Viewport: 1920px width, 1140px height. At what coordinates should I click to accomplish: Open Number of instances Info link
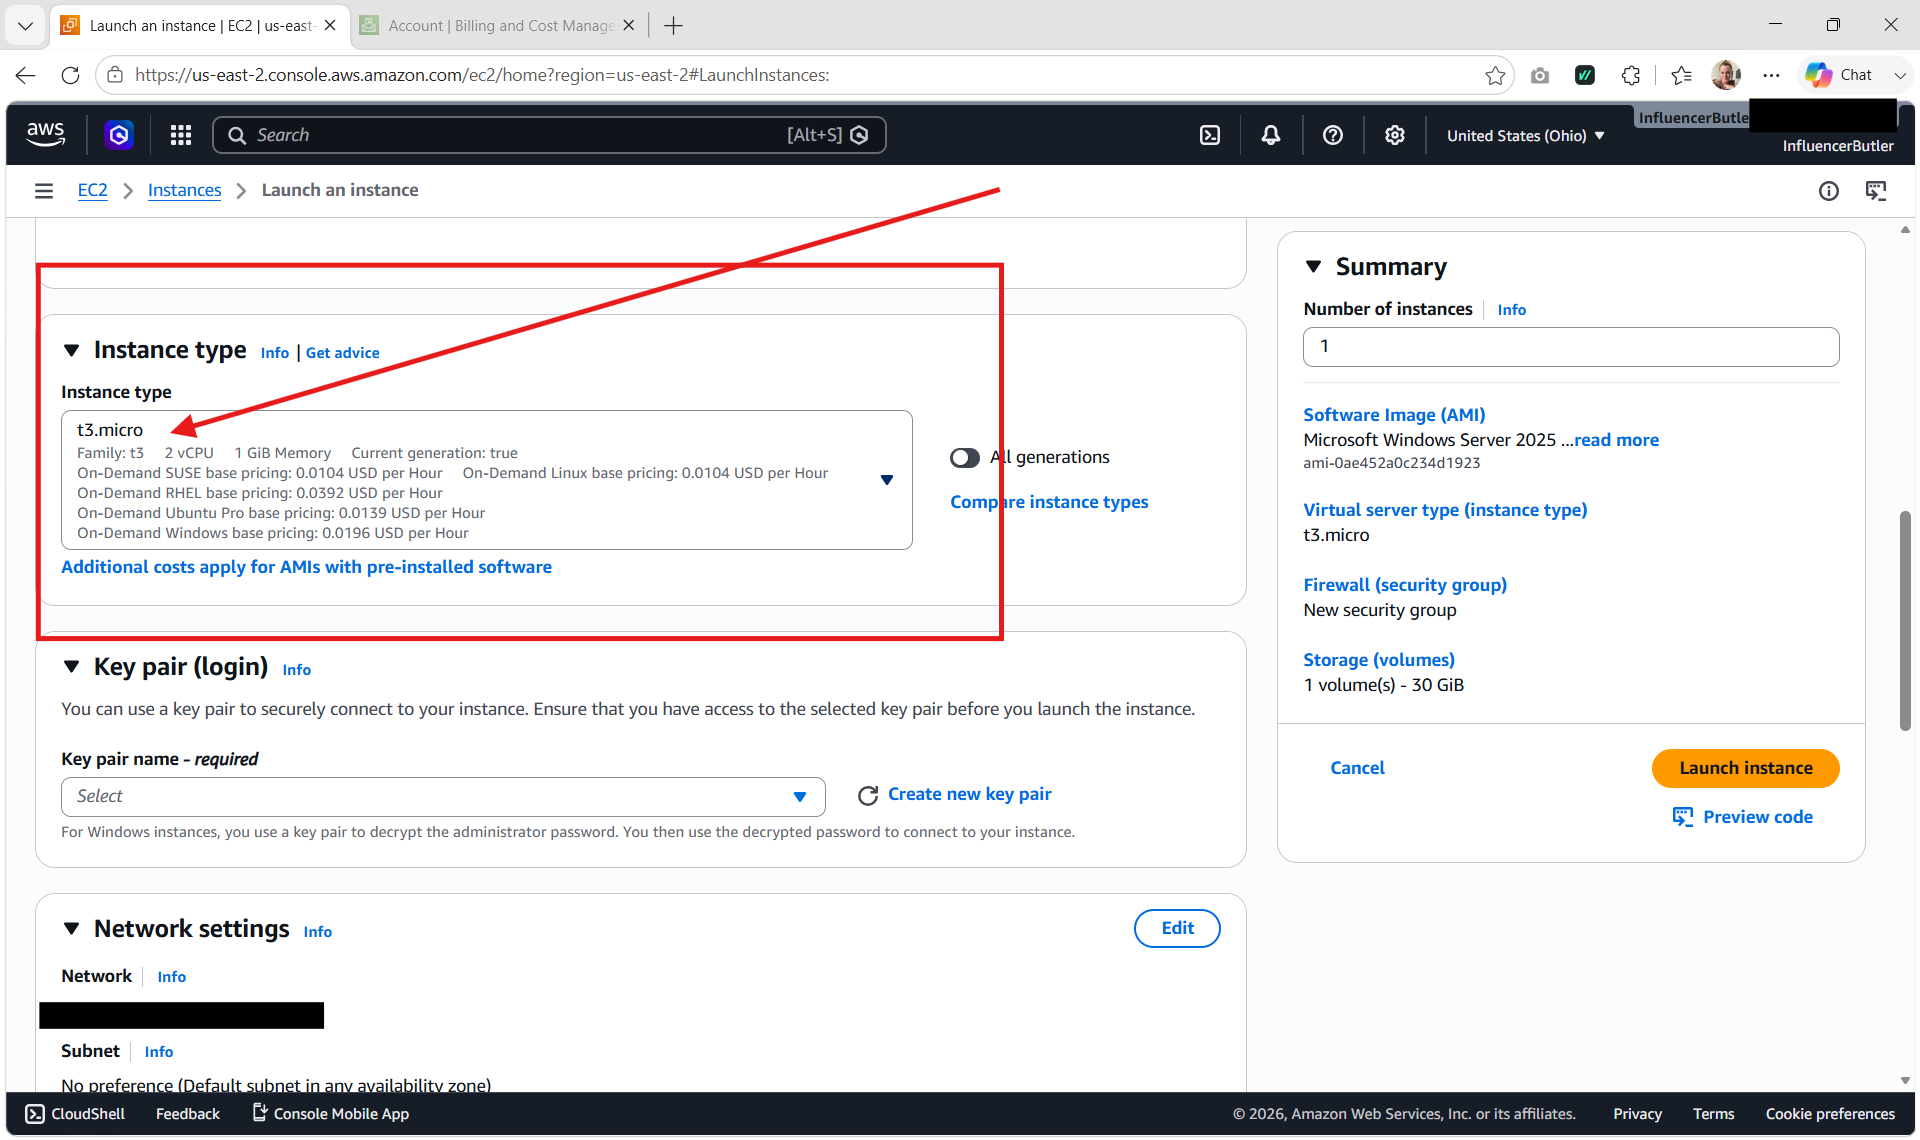pyautogui.click(x=1511, y=310)
